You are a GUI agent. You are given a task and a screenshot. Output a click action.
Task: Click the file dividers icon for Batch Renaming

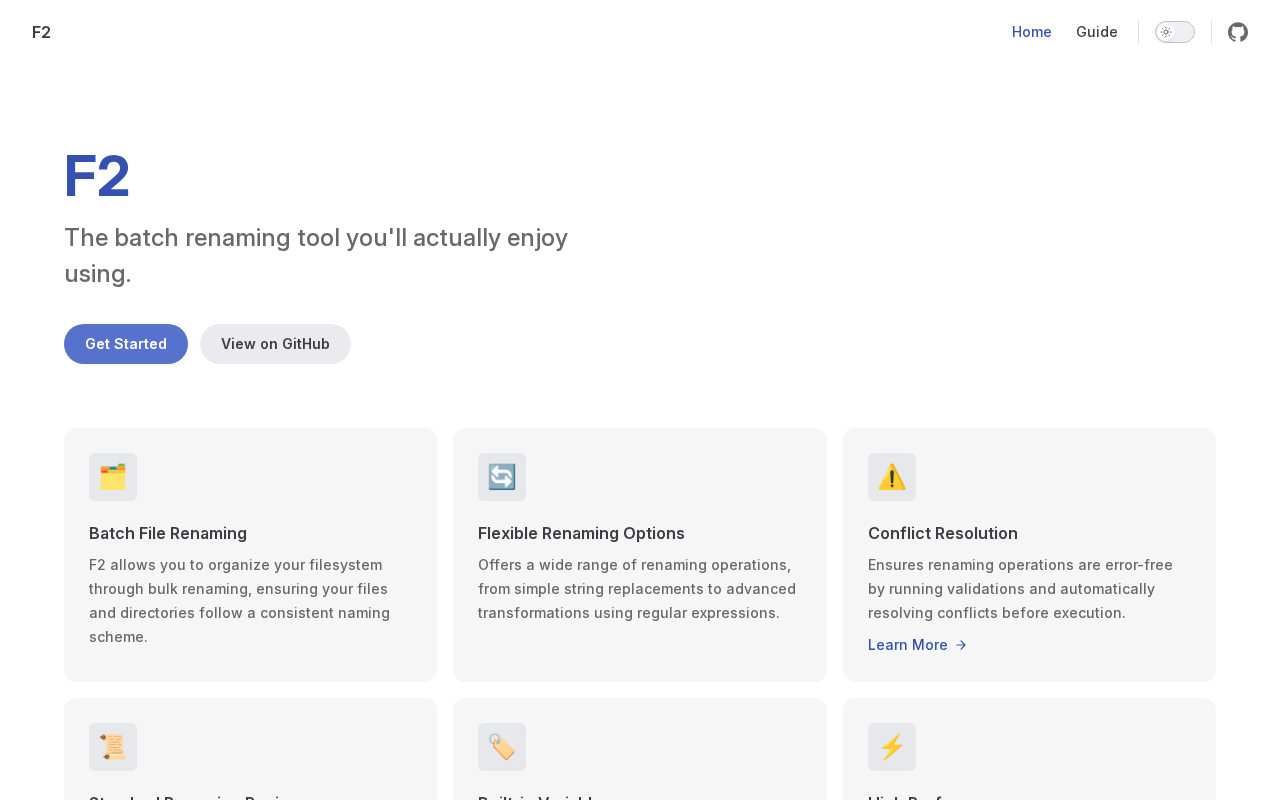(x=113, y=477)
